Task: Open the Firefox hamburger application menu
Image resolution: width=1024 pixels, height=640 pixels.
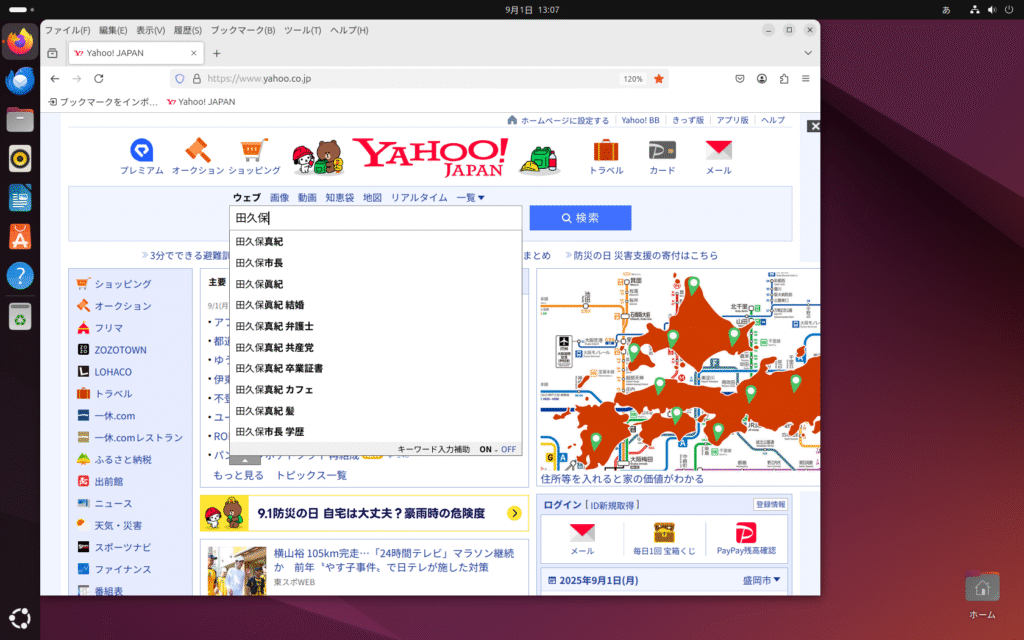Action: 806,78
